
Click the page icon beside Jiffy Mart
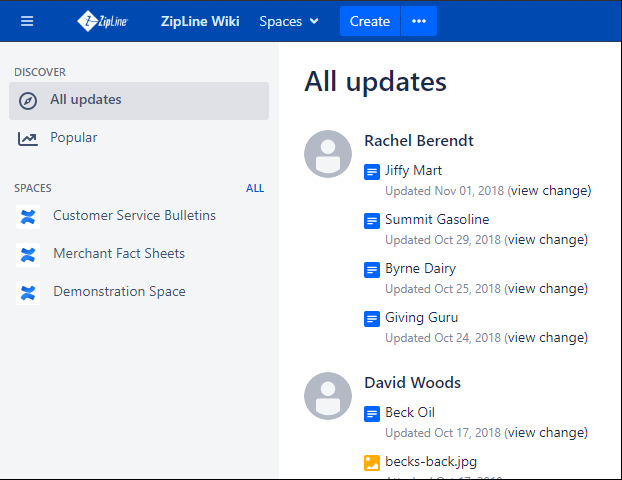pyautogui.click(x=372, y=172)
